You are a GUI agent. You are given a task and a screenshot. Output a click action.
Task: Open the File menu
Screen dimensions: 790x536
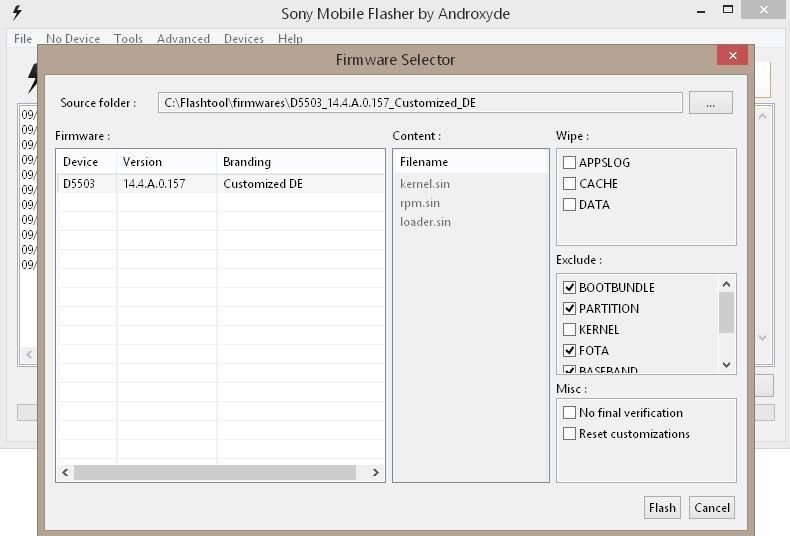pos(23,38)
